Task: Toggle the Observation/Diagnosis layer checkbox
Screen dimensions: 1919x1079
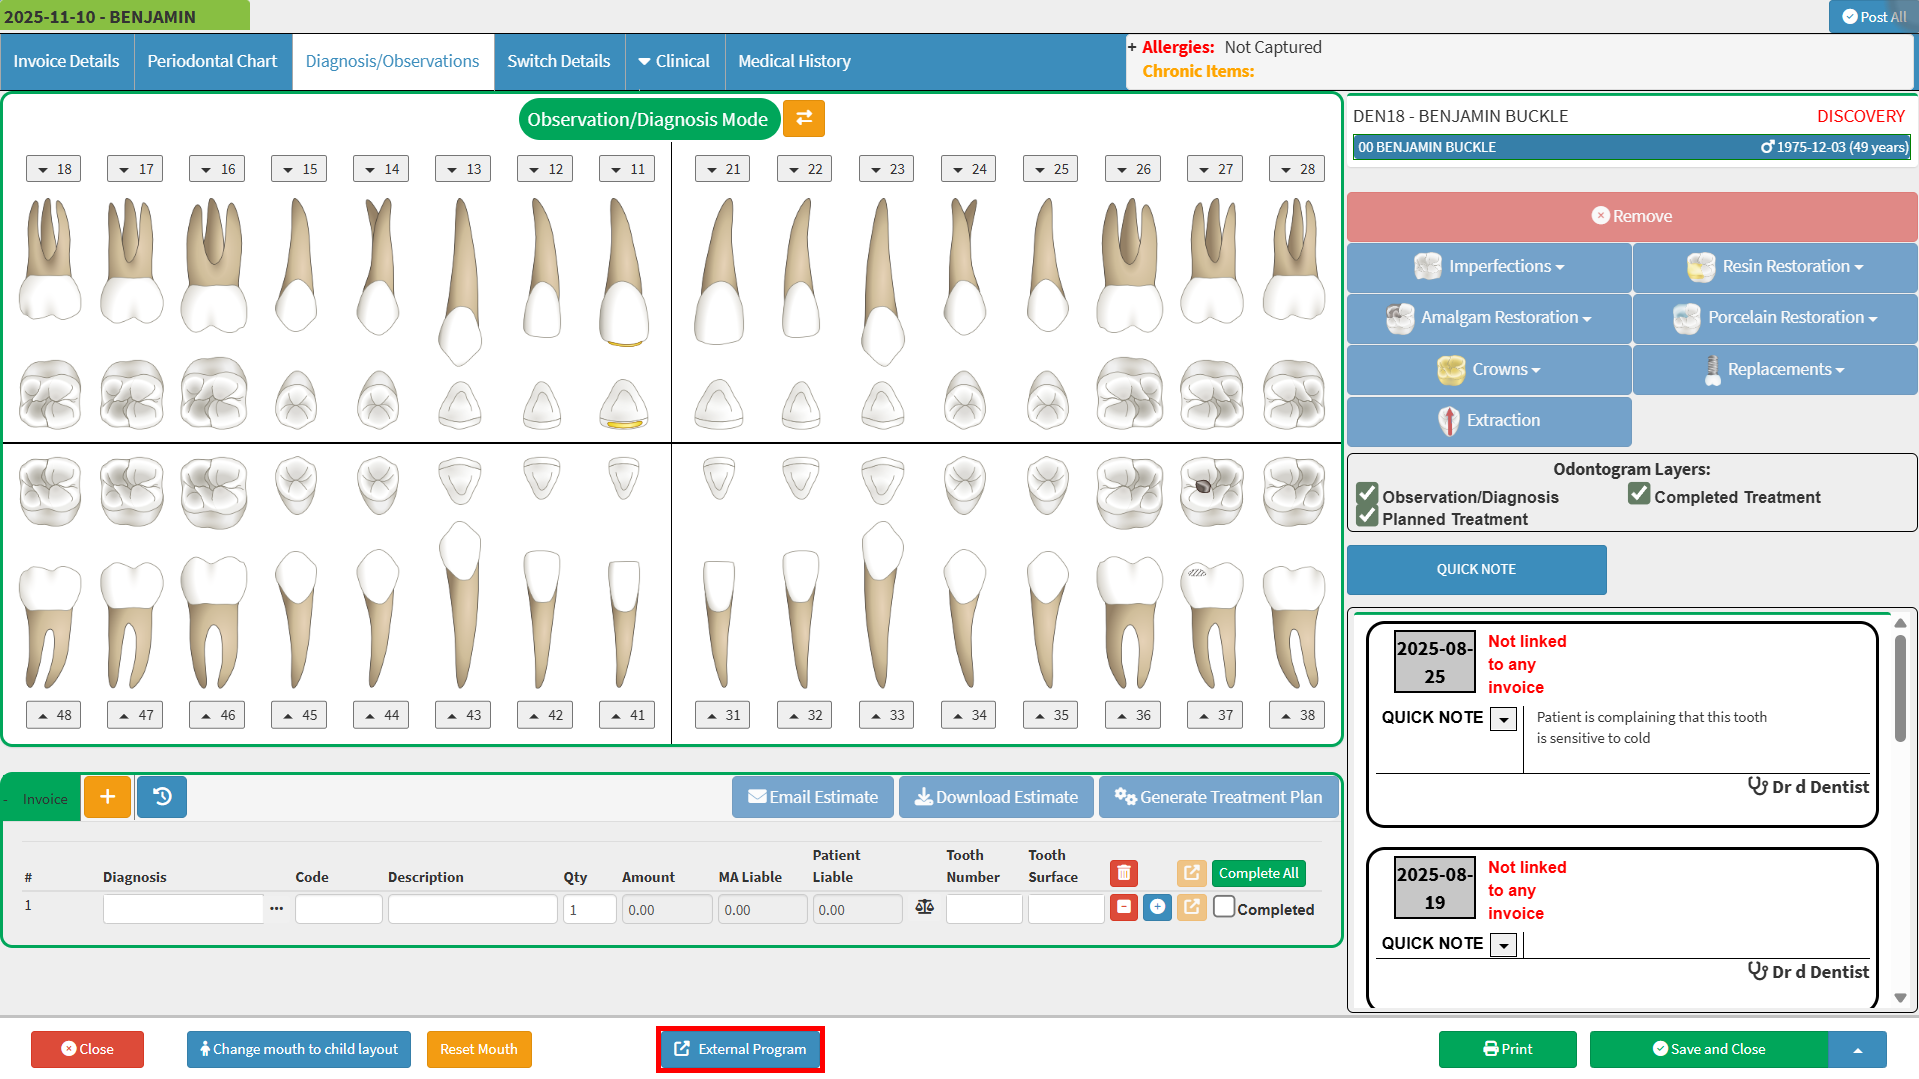Action: [1367, 495]
